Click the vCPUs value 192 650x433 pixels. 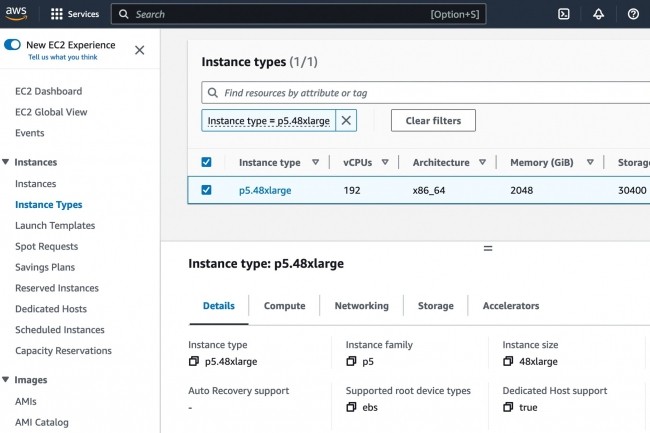coord(352,190)
